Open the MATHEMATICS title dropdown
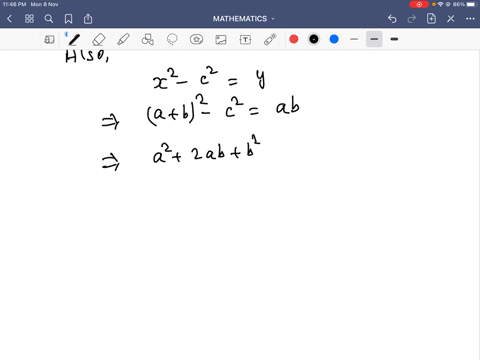Screen dimensions: 480x360 tap(244, 19)
